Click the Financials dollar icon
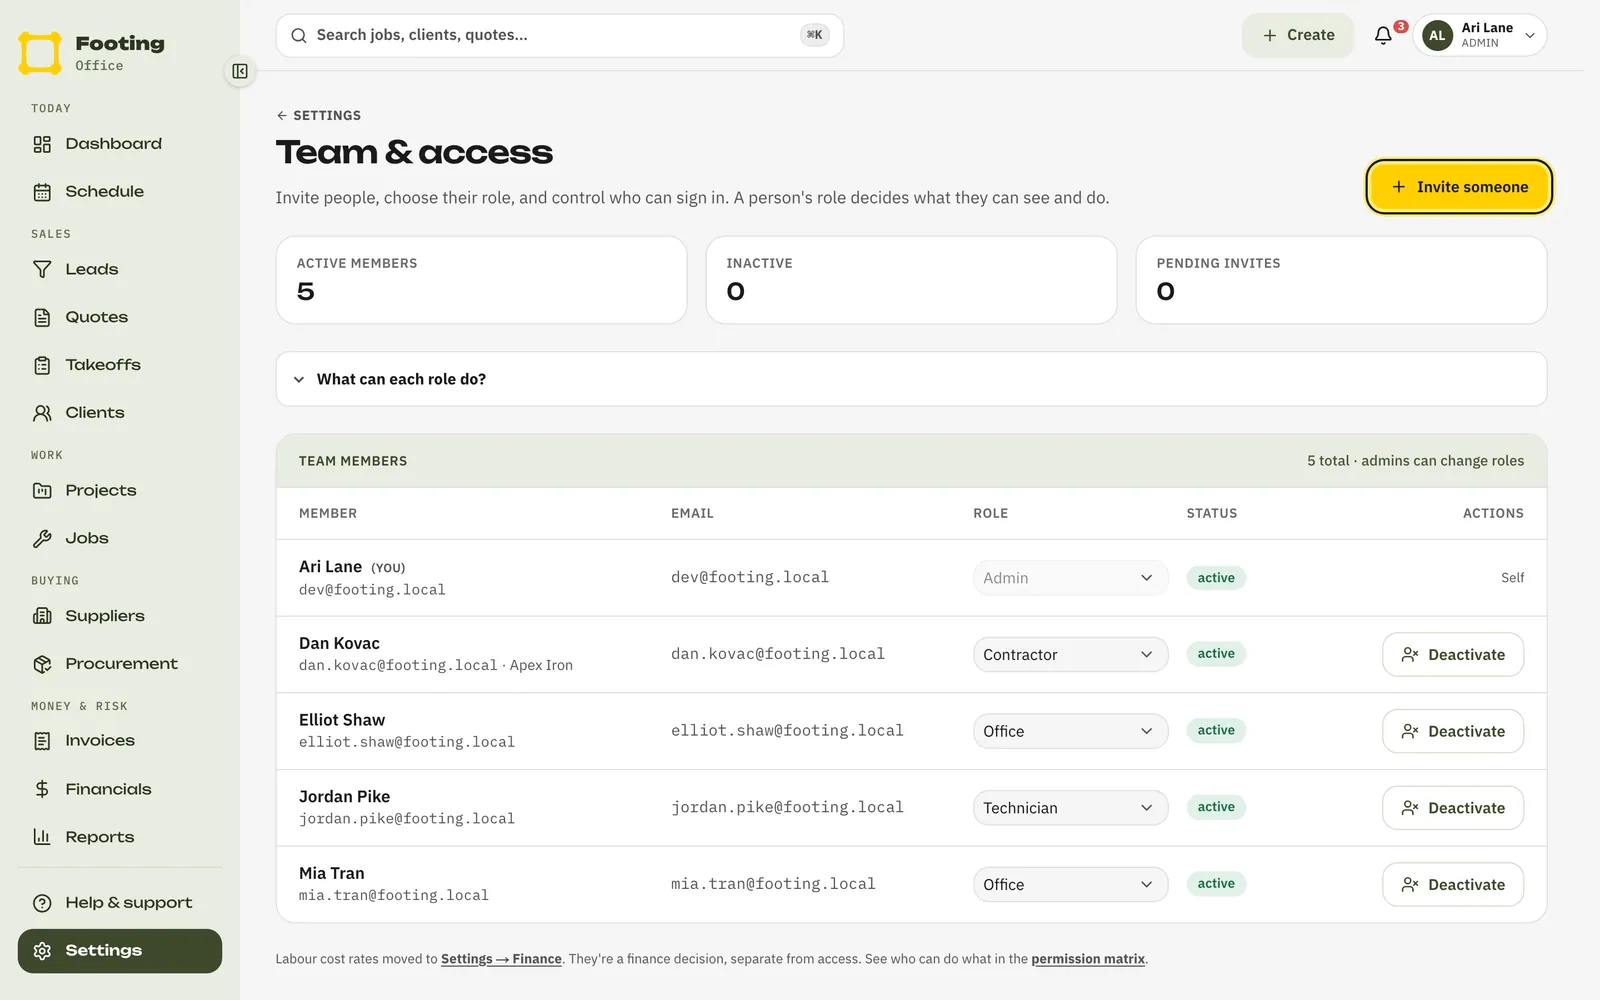The image size is (1600, 1000). click(42, 789)
